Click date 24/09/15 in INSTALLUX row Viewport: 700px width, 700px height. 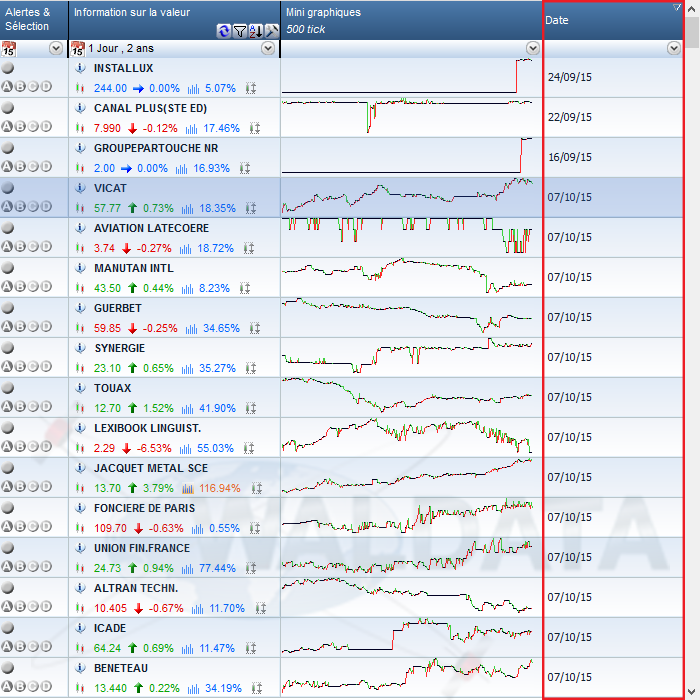point(570,77)
